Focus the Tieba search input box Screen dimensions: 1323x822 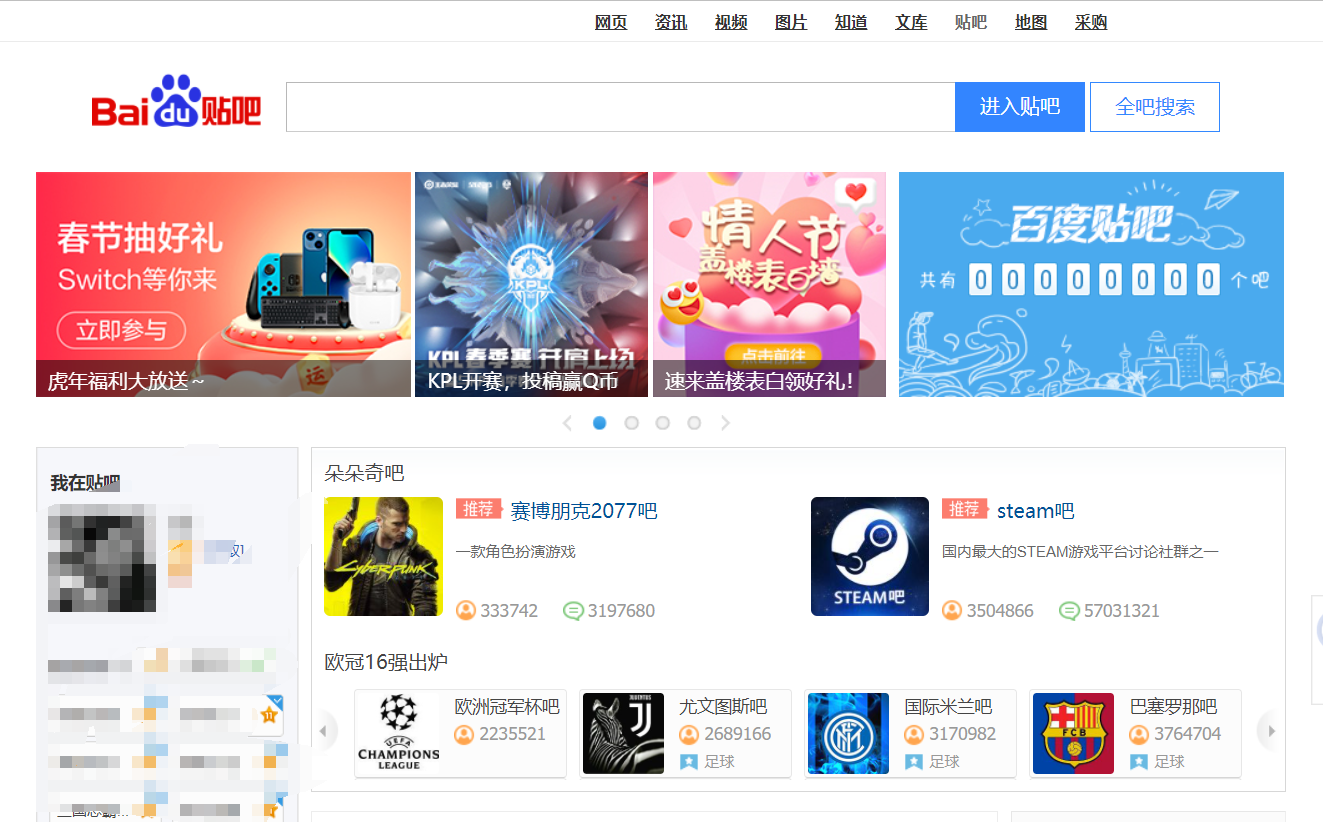pos(620,107)
